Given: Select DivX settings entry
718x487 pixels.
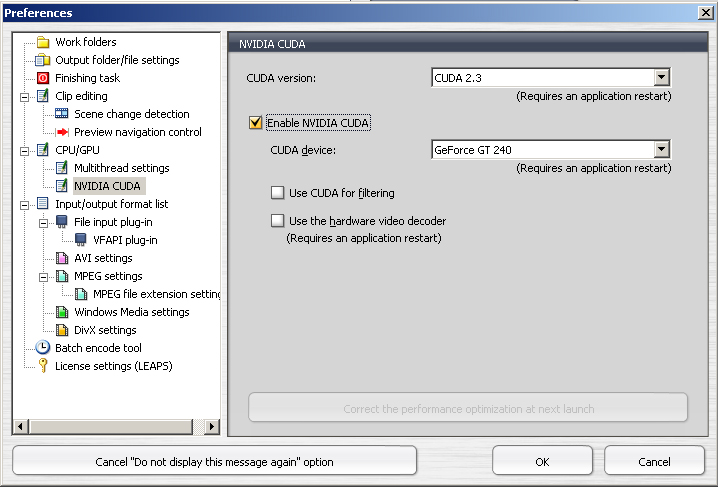Looking at the screenshot, I should (x=105, y=330).
